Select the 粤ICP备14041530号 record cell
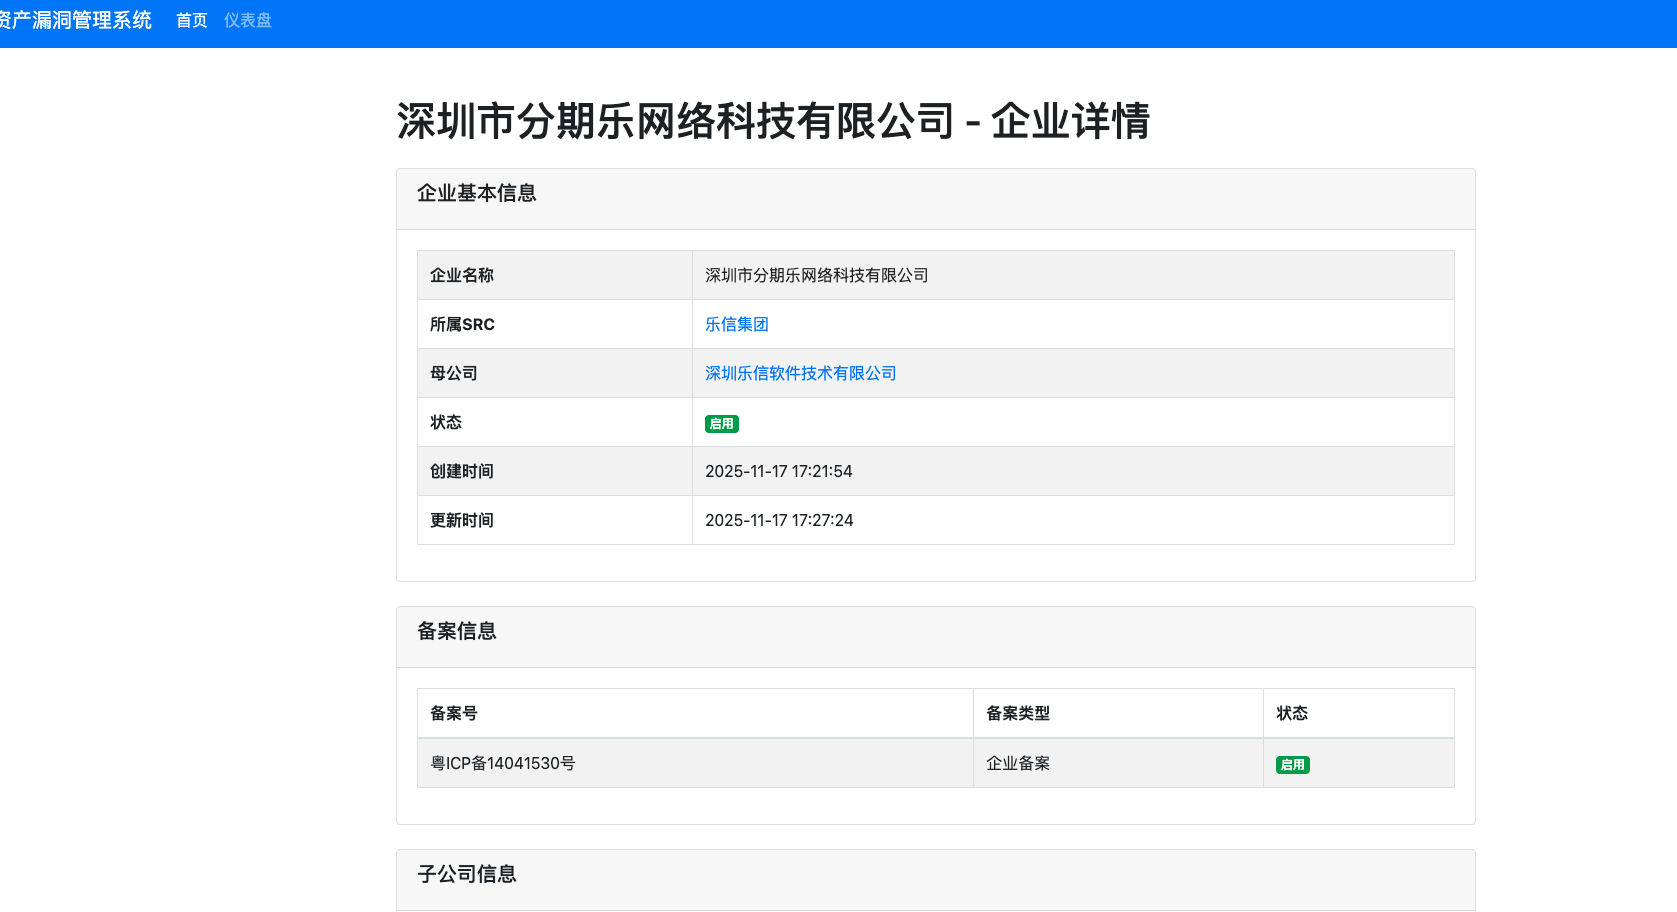 pyautogui.click(x=502, y=763)
